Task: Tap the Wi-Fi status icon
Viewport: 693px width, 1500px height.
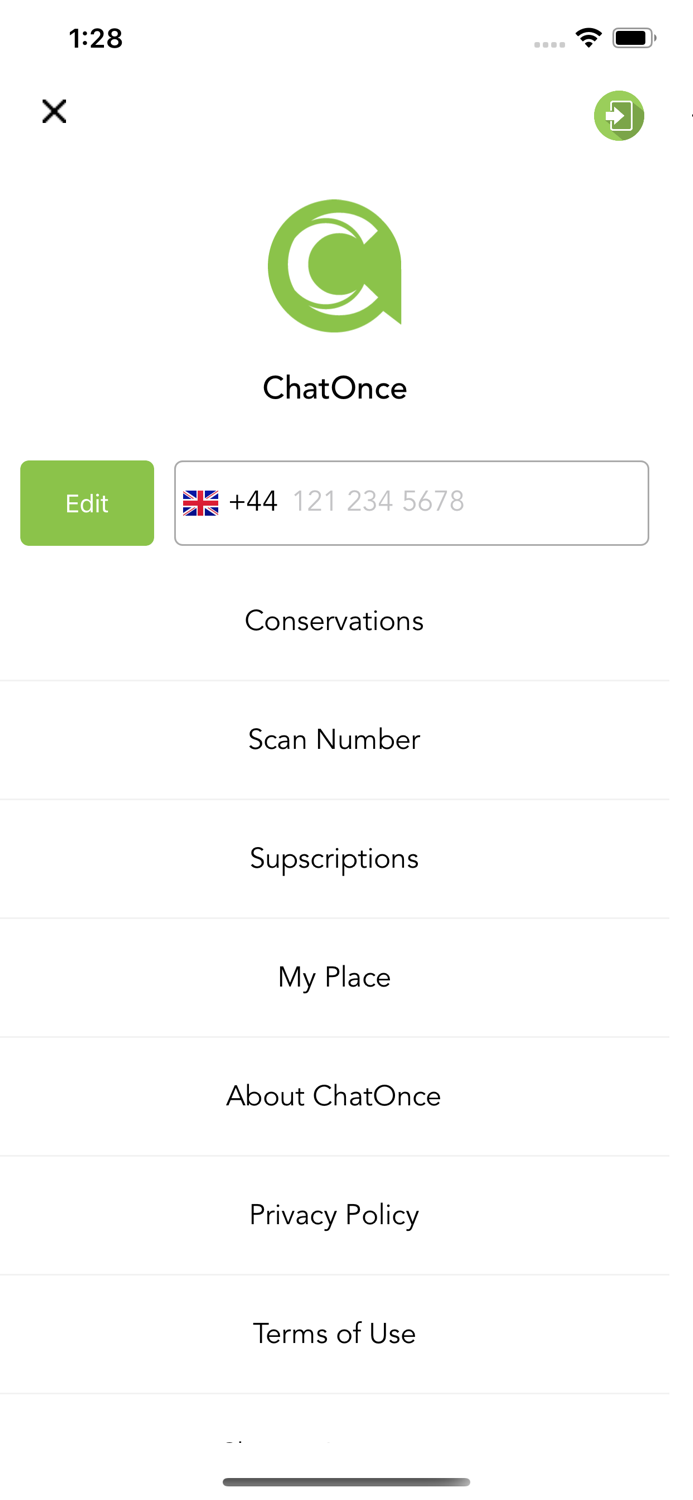Action: click(x=588, y=38)
